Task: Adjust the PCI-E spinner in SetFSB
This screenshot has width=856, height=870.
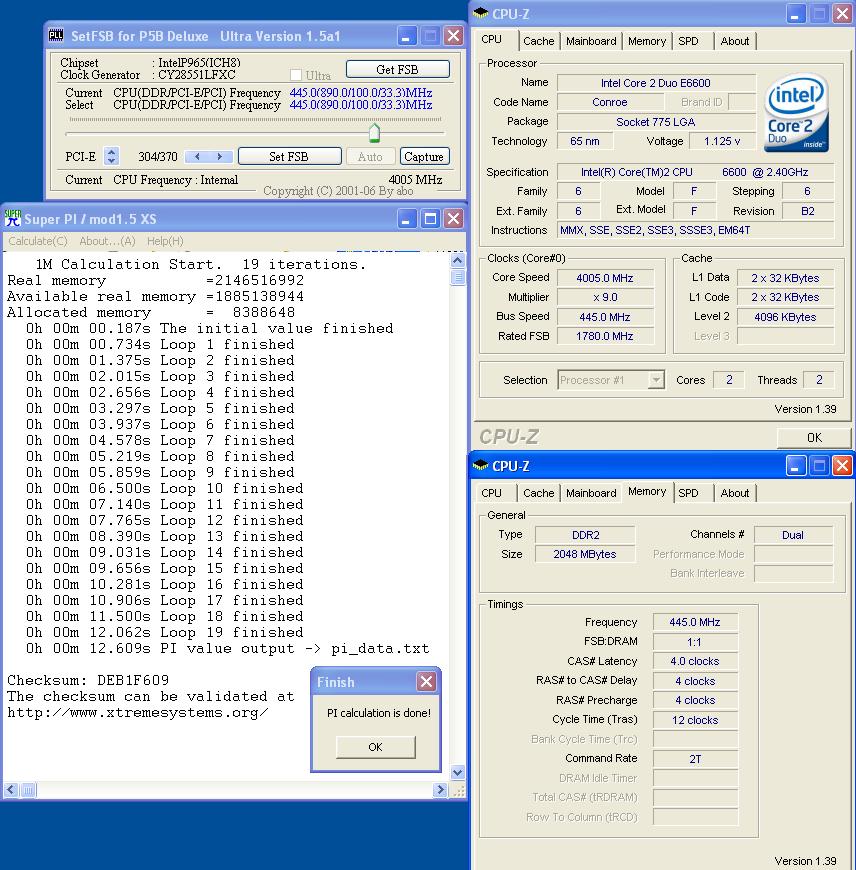Action: coord(112,156)
